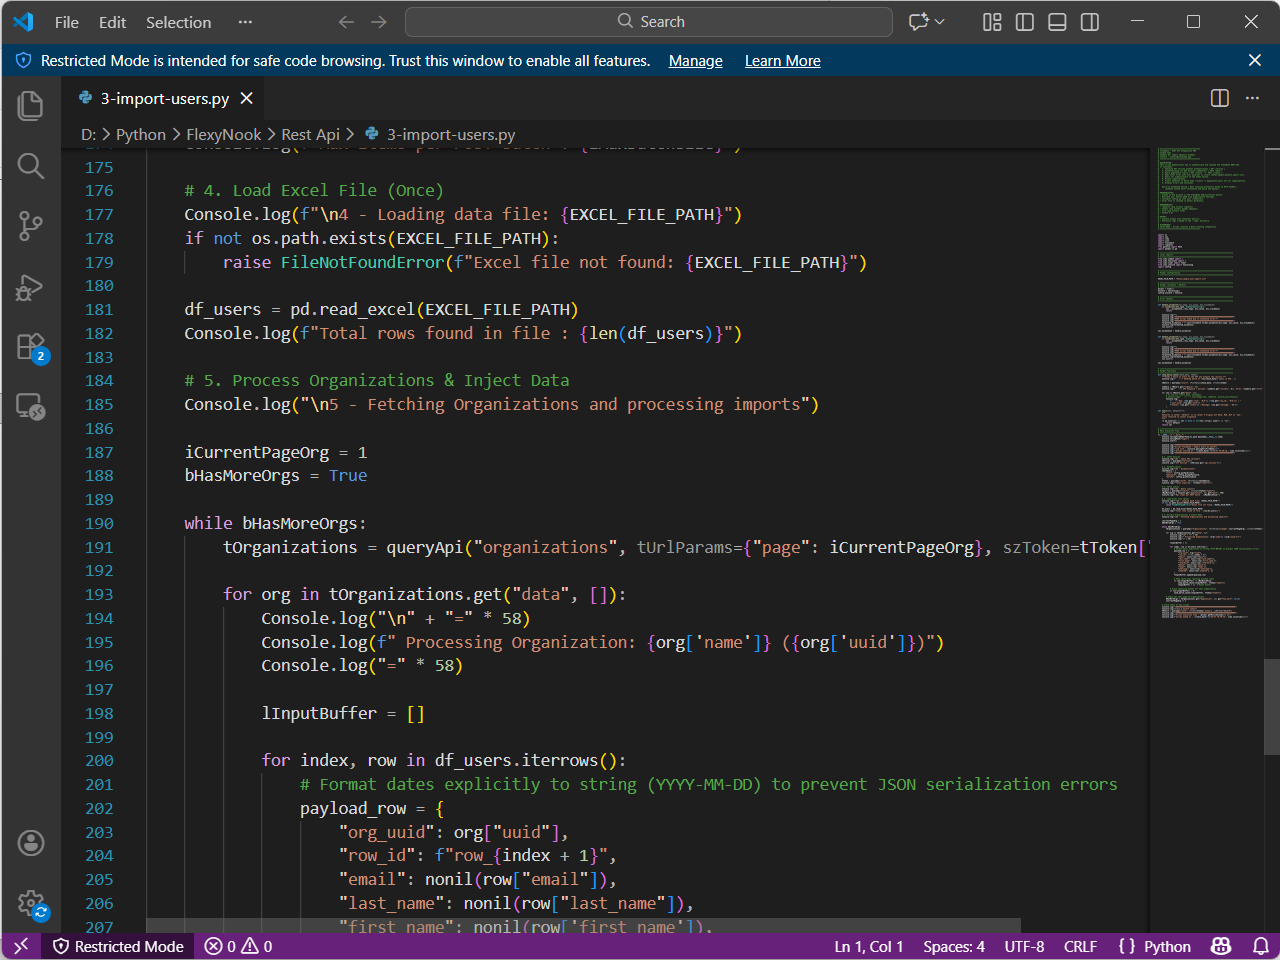Open notifications bell in status bar
The width and height of the screenshot is (1280, 960).
click(x=1261, y=946)
